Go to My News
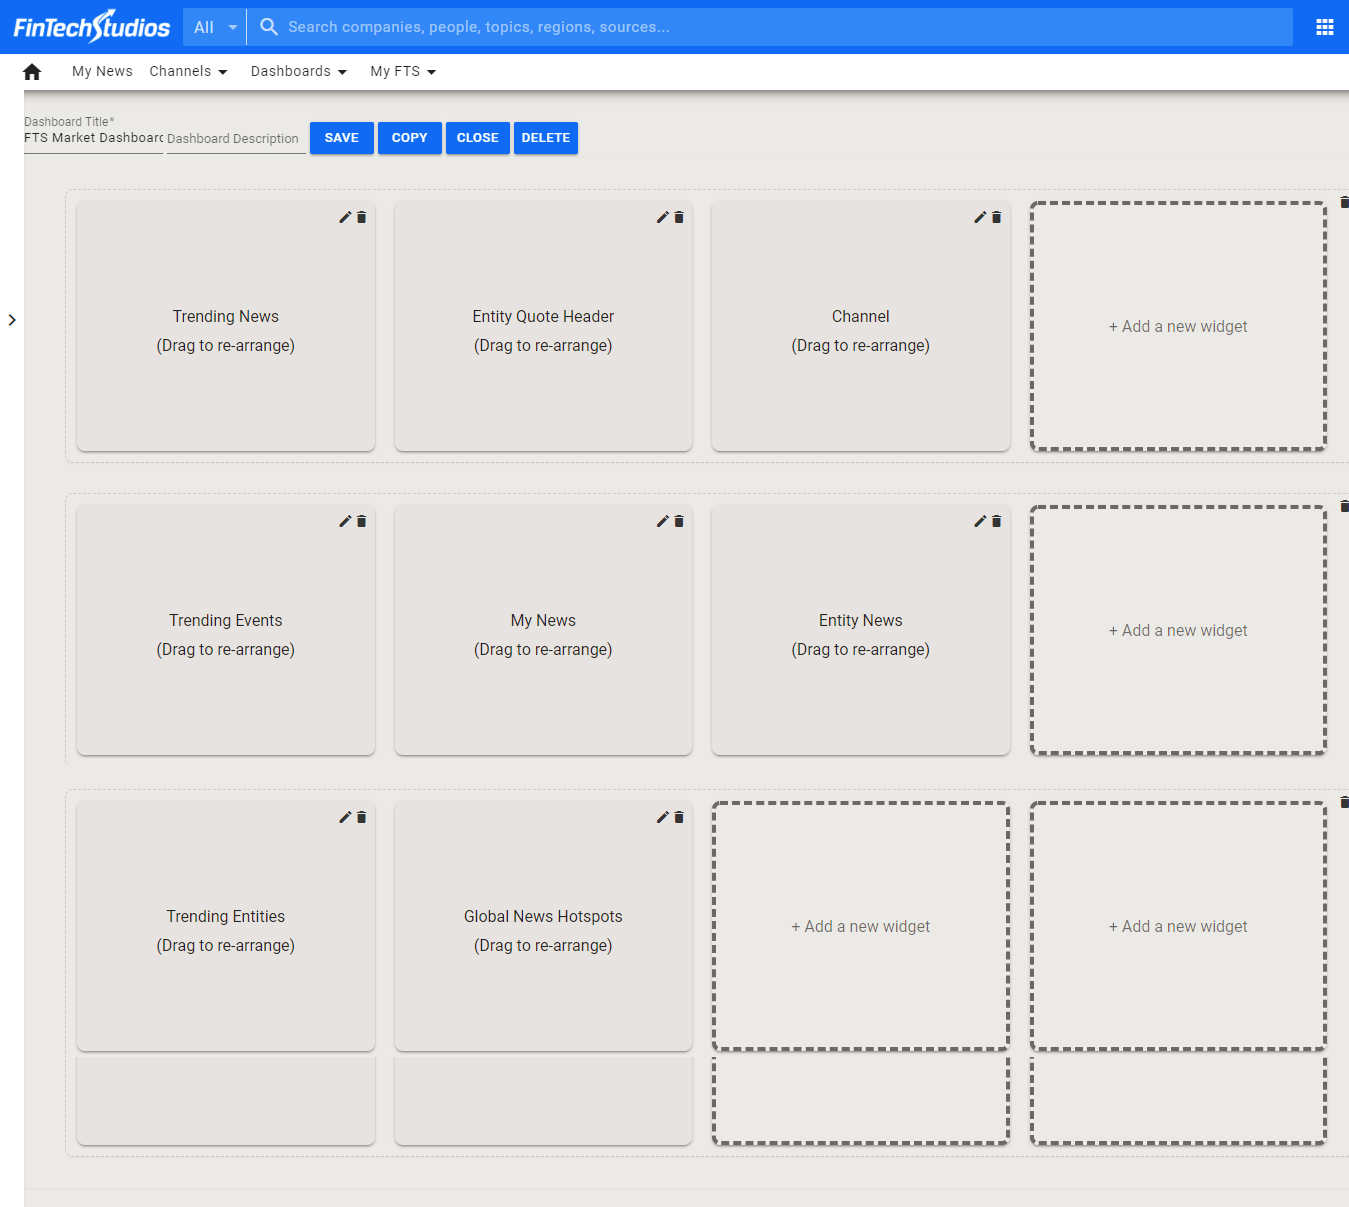This screenshot has width=1349, height=1207. coord(102,71)
